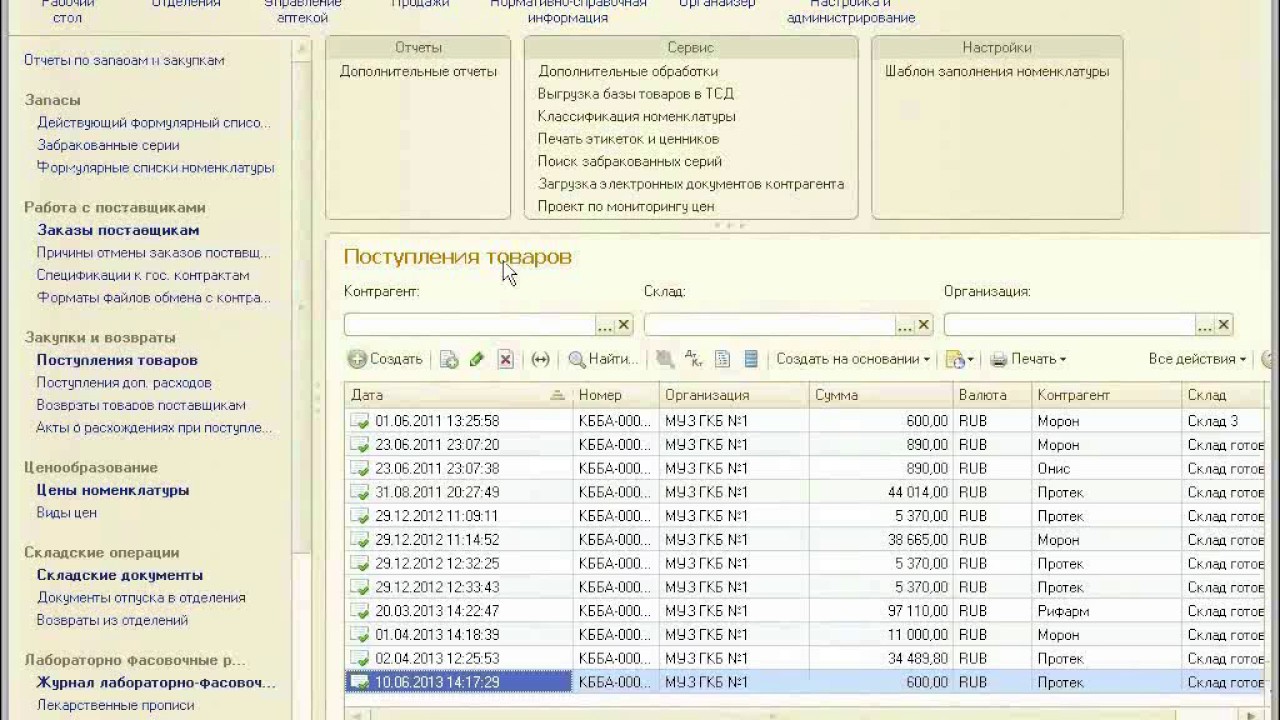Open the Цены номенклатуры link
Screen dimensions: 1280x720
[113, 490]
